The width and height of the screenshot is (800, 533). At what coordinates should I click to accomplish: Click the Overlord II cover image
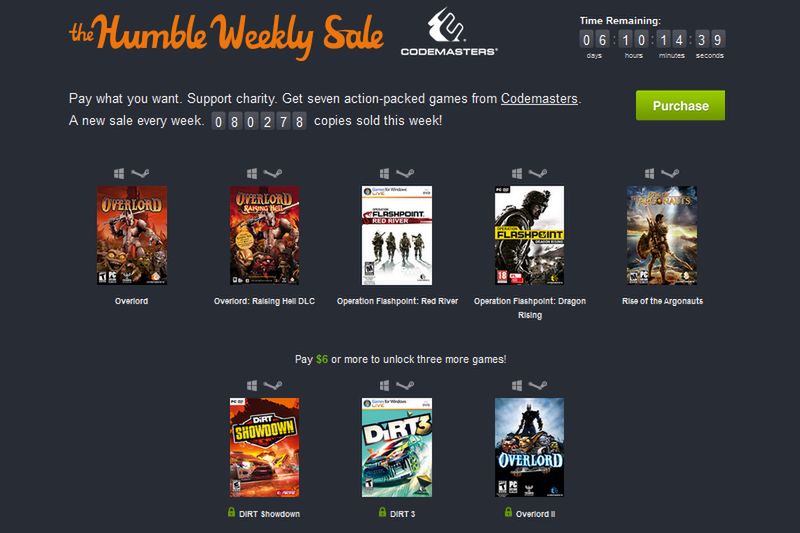[x=530, y=447]
